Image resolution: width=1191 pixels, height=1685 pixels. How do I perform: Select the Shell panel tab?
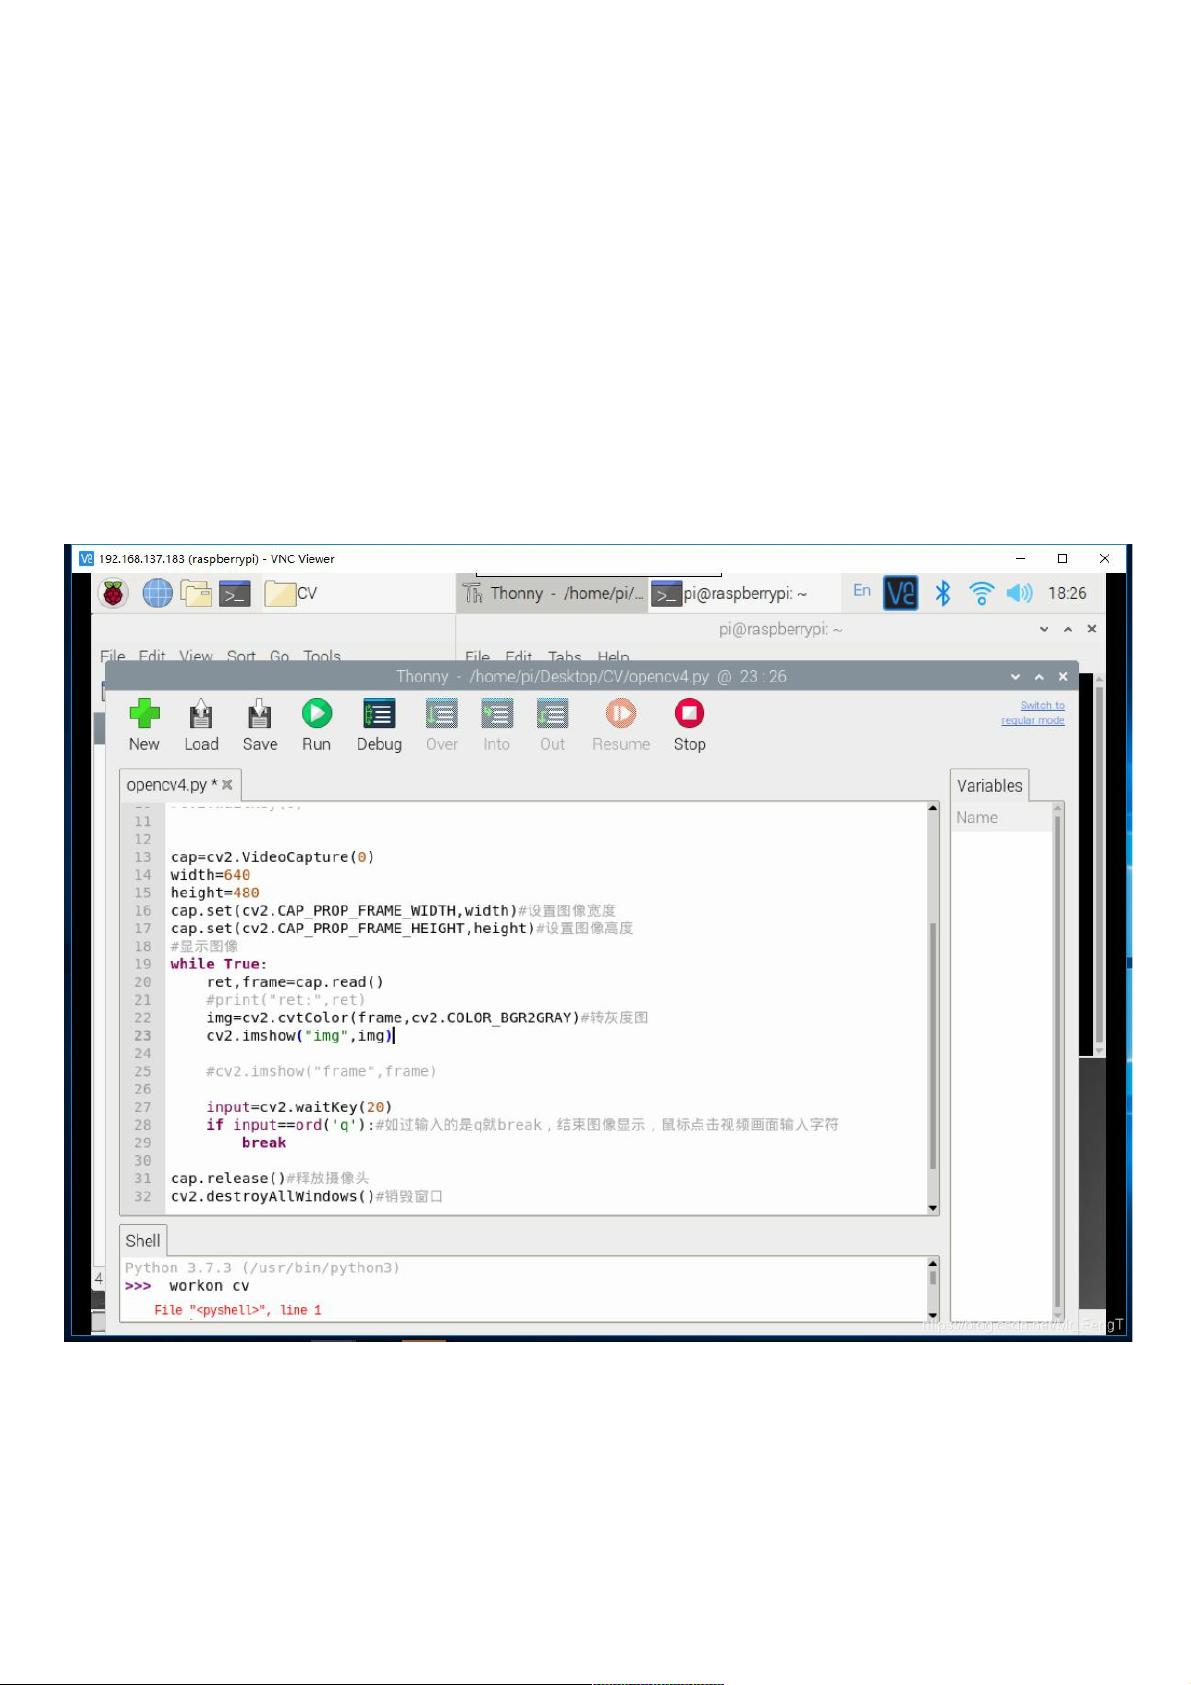(x=143, y=1241)
